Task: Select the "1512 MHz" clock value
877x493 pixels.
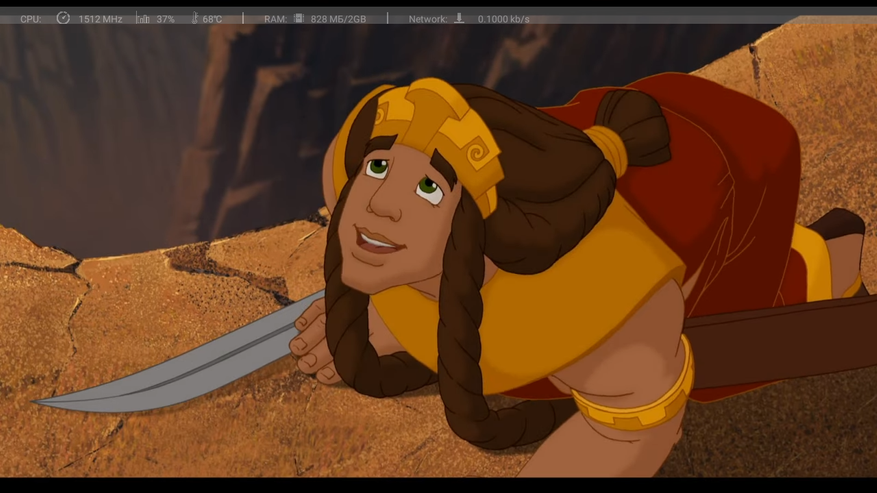Action: 100,19
